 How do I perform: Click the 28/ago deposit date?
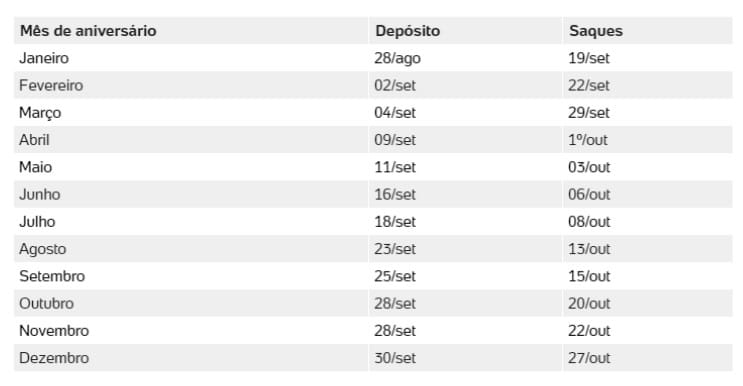pyautogui.click(x=397, y=58)
